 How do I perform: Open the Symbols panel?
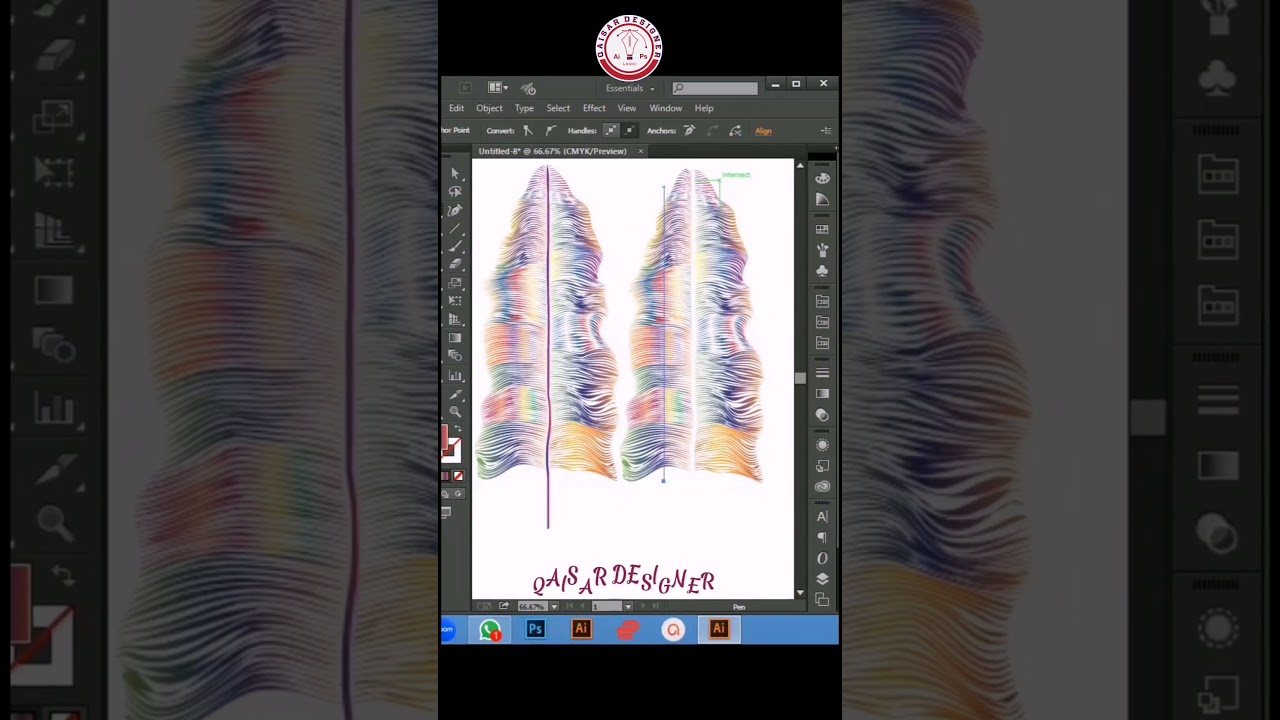pos(822,271)
